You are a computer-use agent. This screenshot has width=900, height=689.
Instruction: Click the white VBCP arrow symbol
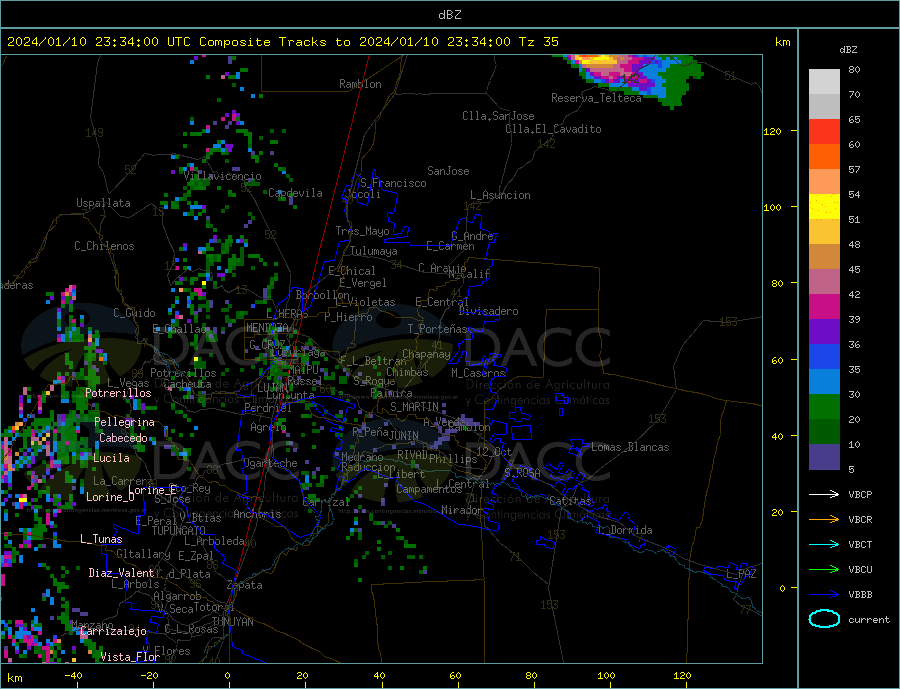click(824, 494)
